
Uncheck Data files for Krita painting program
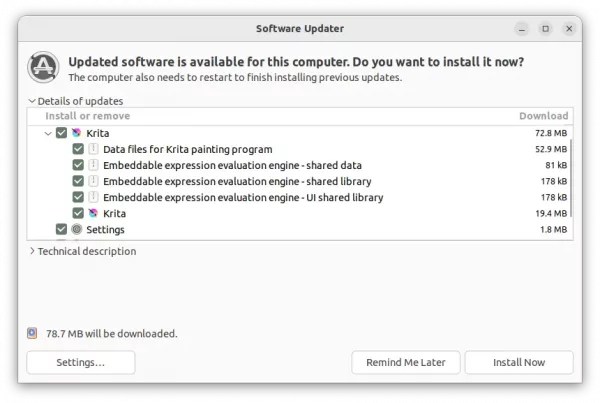[x=78, y=149]
